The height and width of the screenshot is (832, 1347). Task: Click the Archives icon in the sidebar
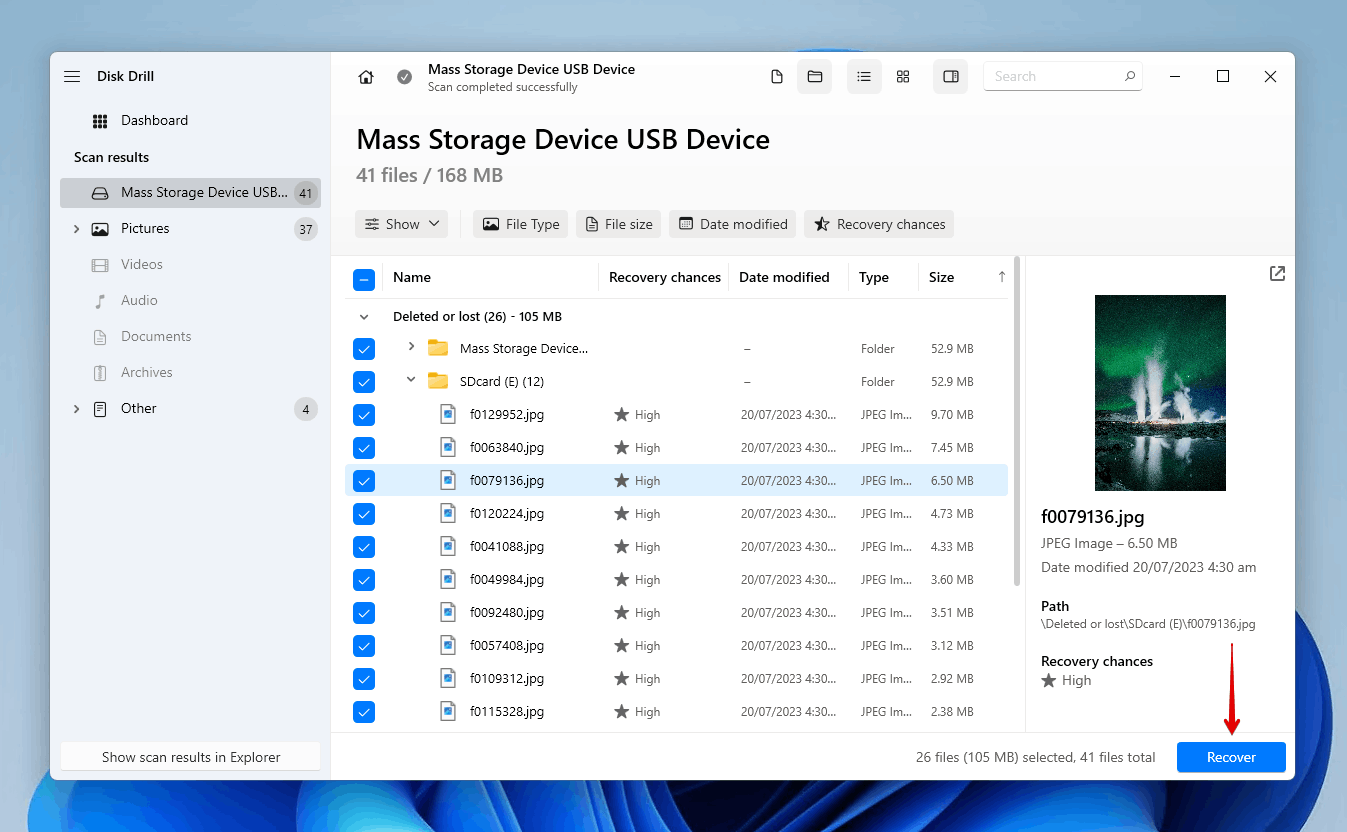100,373
